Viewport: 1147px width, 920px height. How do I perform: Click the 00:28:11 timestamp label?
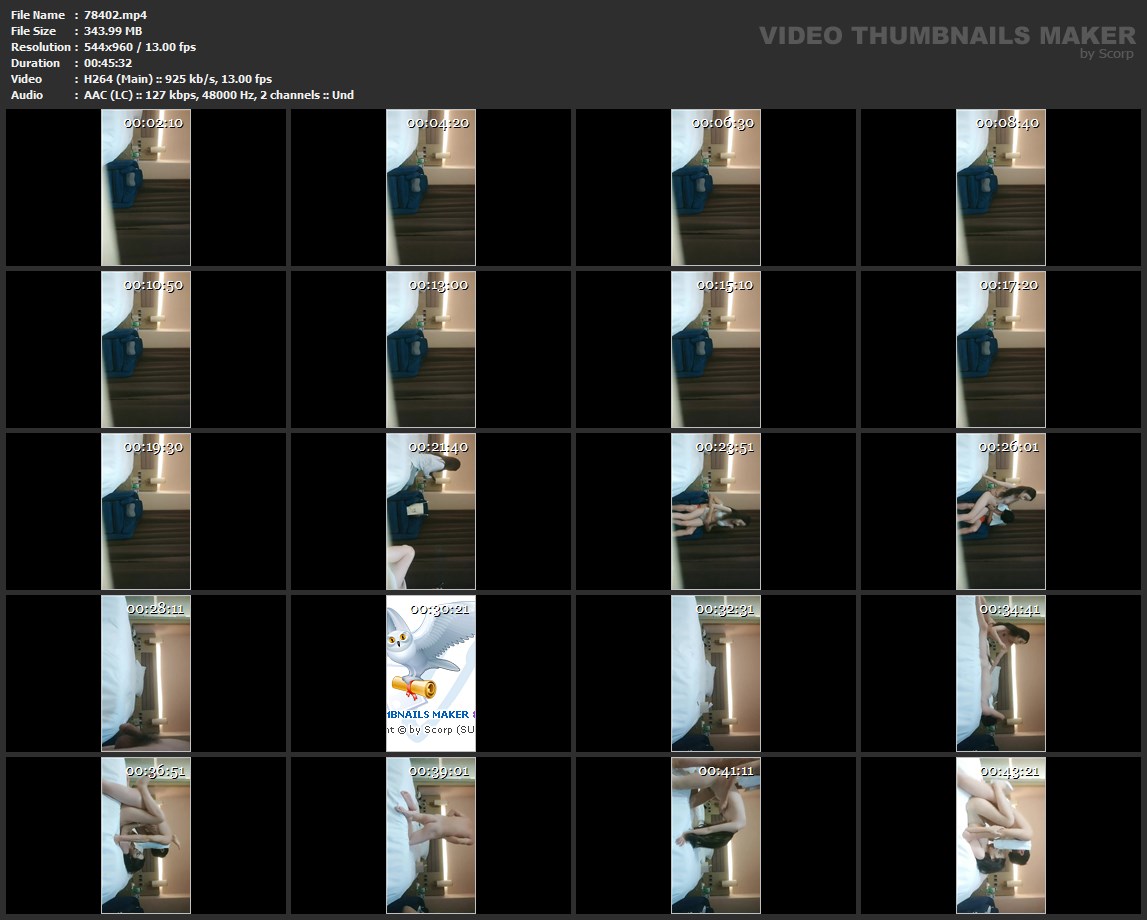tap(154, 608)
